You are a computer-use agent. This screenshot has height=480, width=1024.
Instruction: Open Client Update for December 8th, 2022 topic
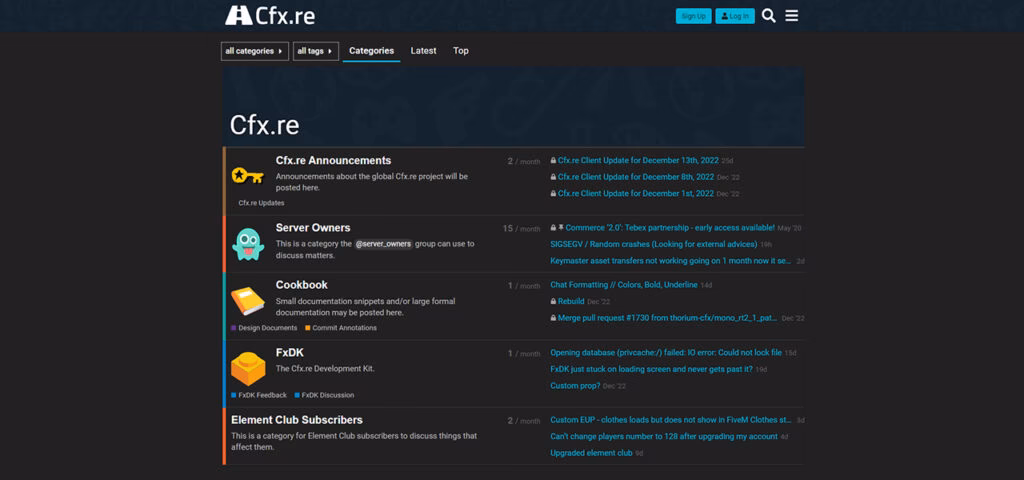click(636, 177)
